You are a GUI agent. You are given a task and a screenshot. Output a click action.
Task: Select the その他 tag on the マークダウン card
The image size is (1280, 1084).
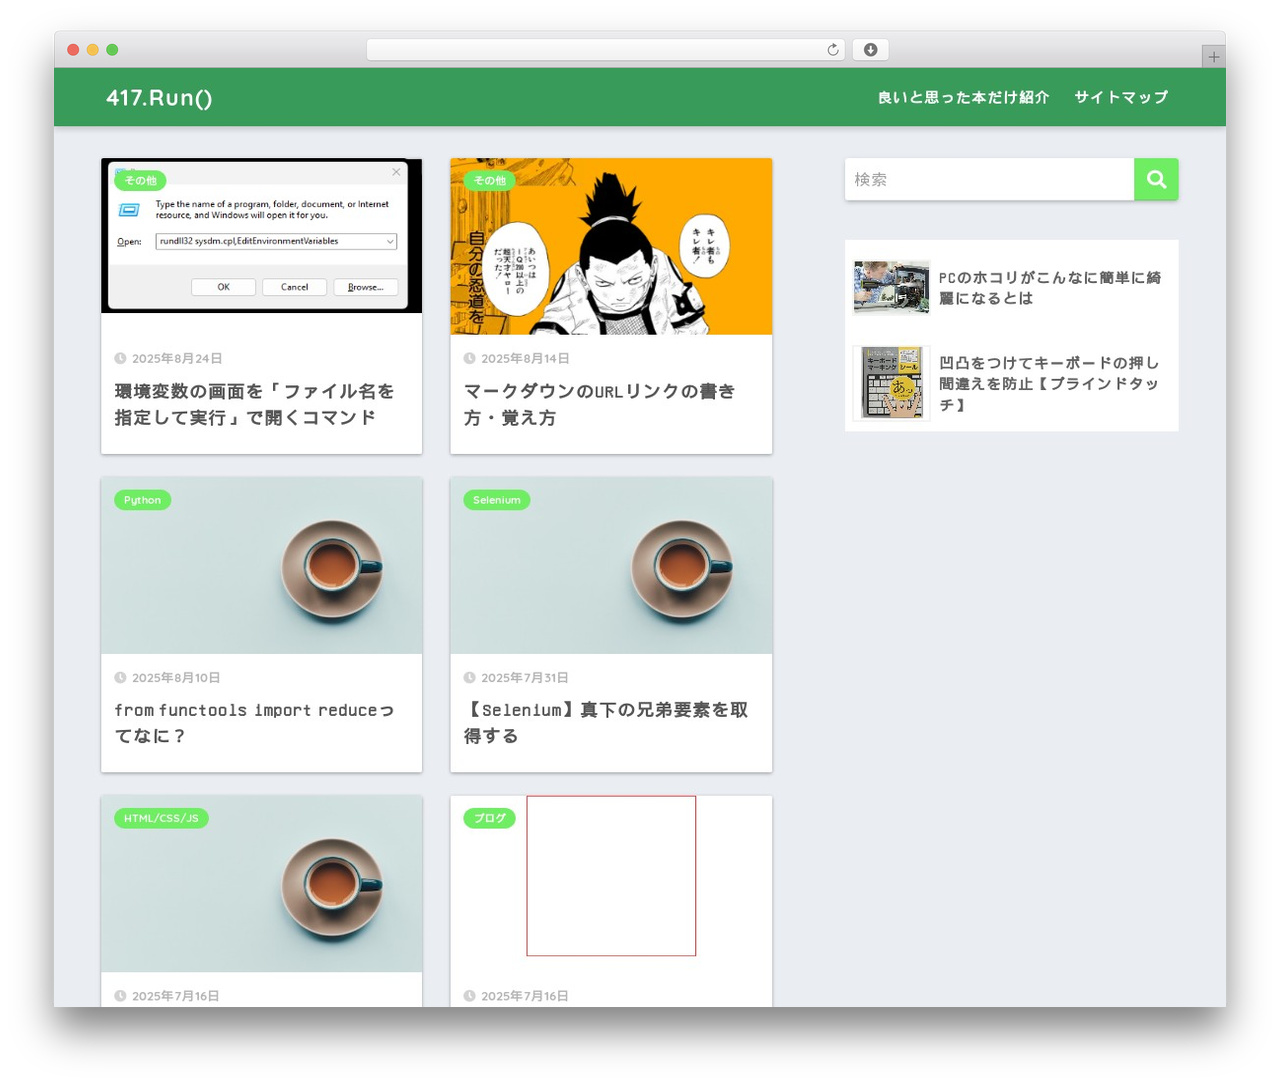[489, 181]
